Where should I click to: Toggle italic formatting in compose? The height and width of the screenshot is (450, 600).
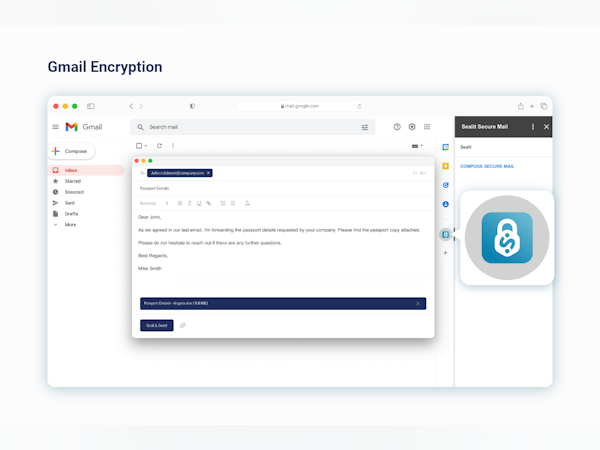(x=189, y=203)
